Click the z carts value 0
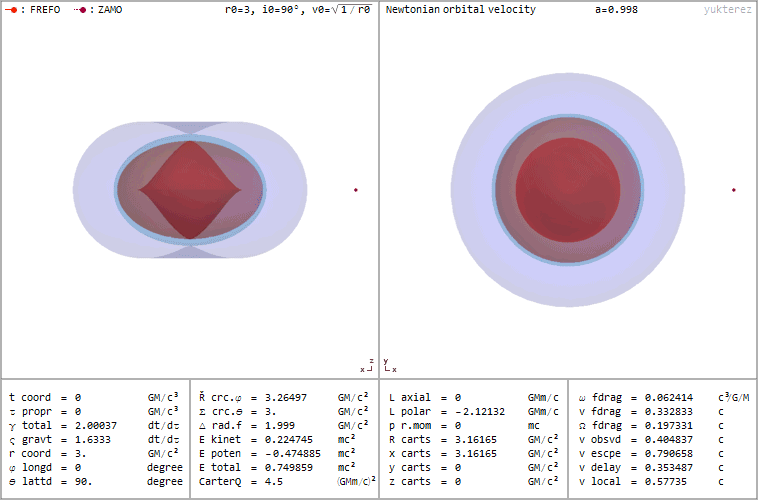Viewport: 758px width, 500px height. coord(458,482)
